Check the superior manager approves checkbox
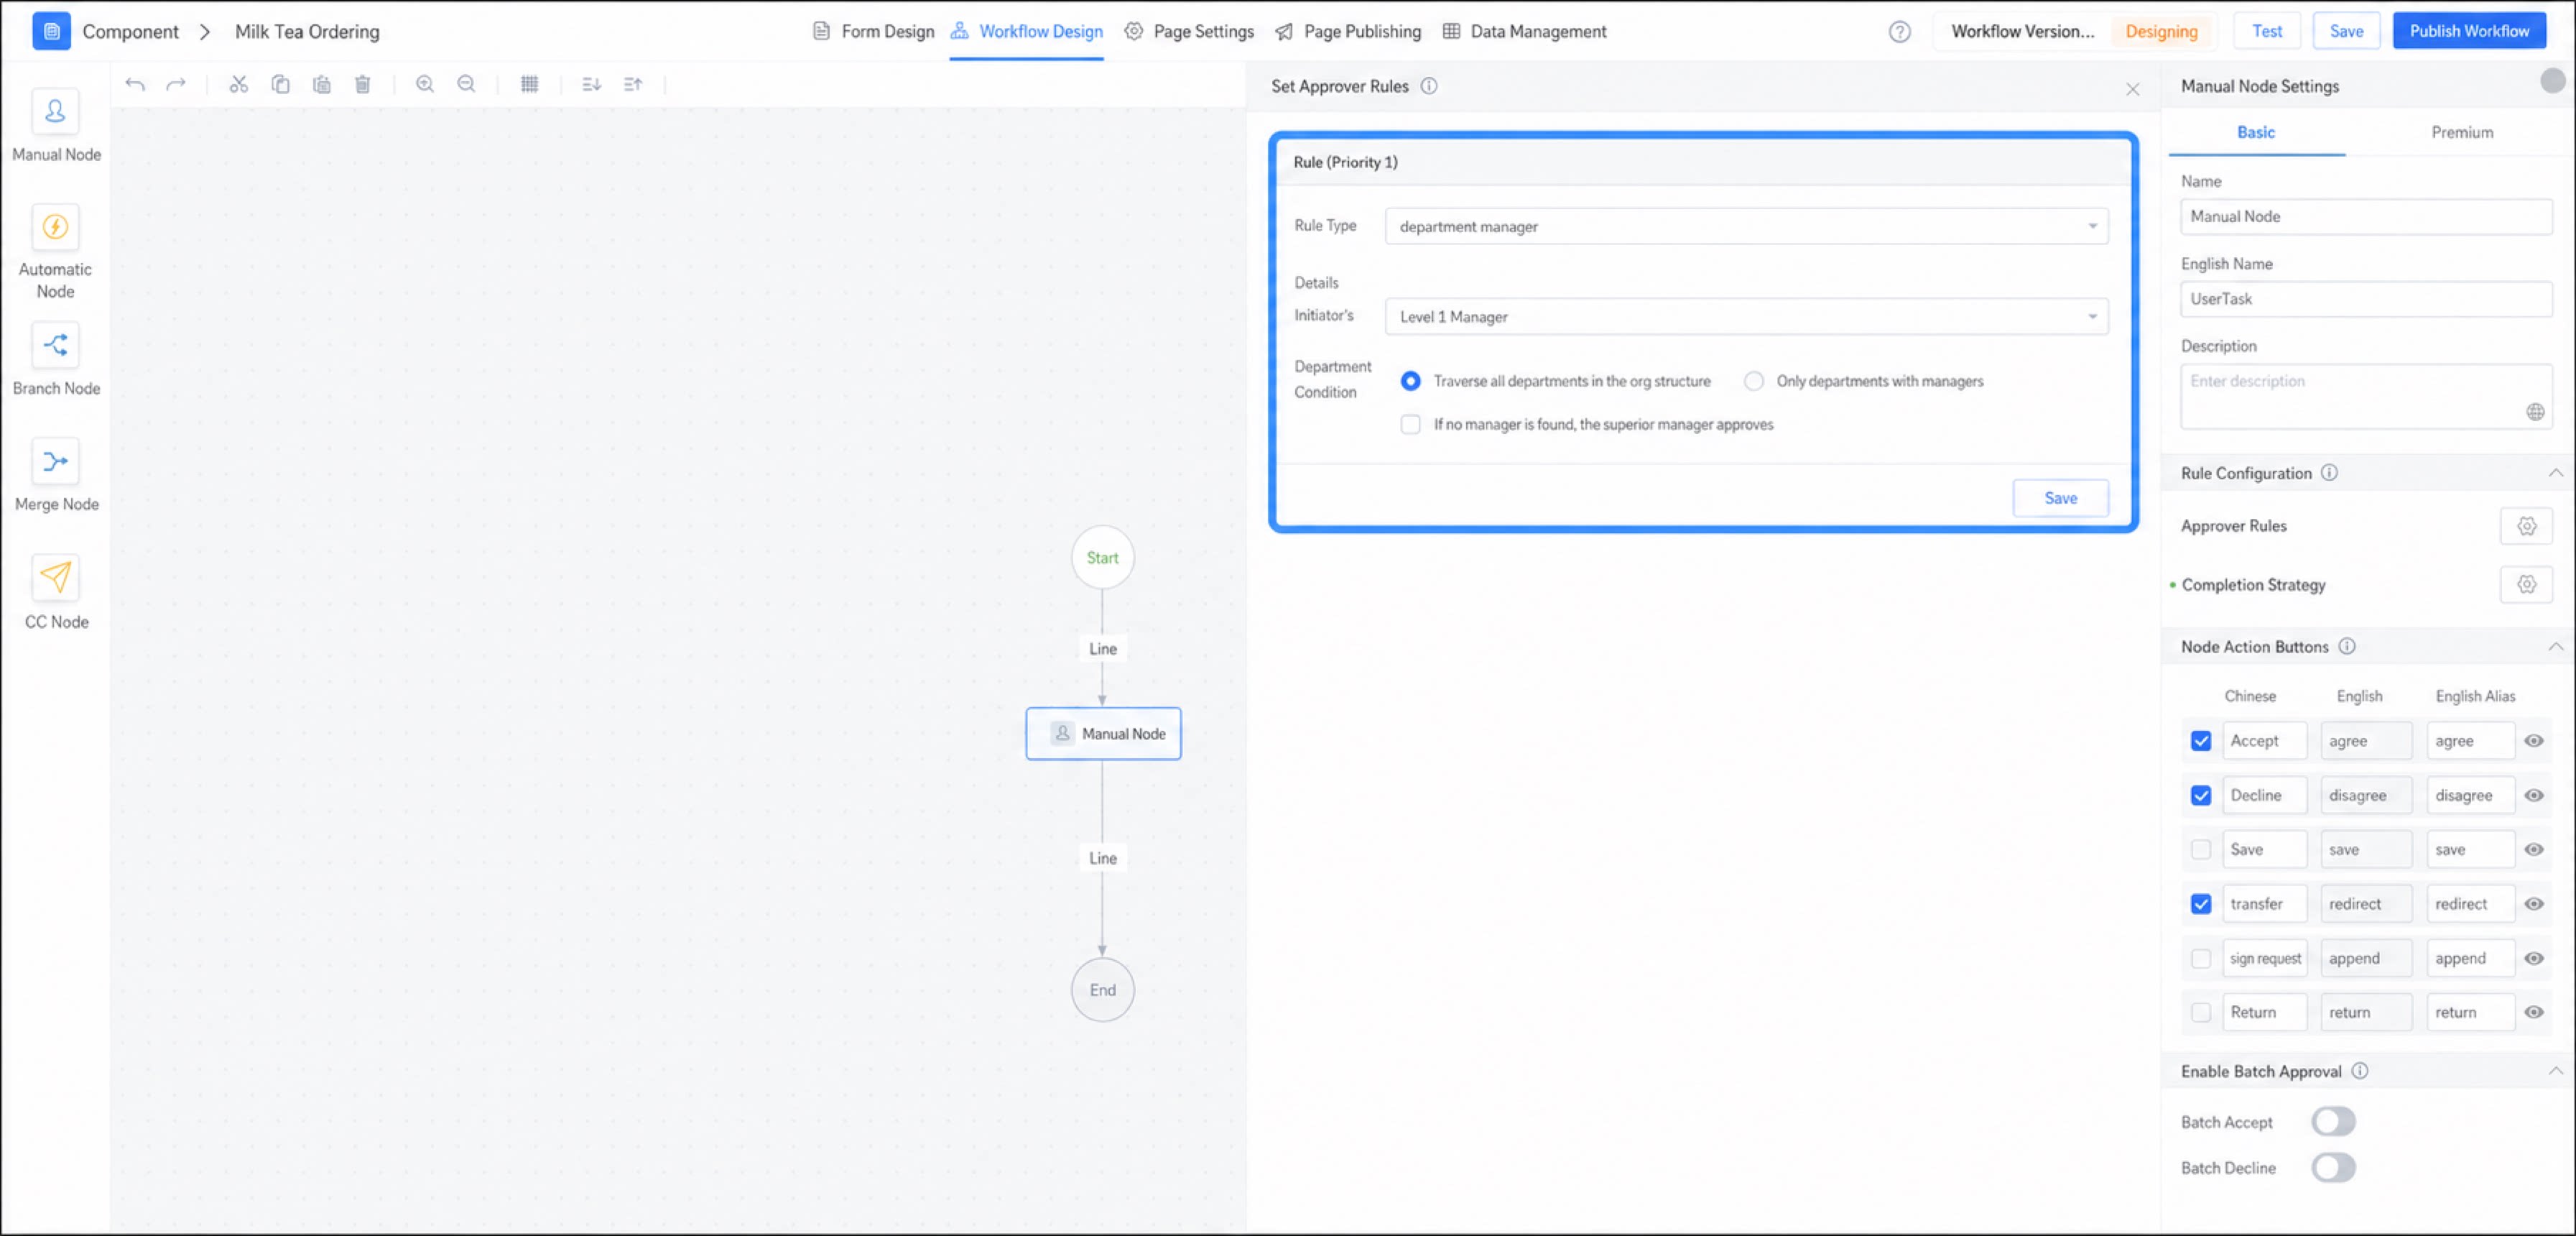This screenshot has width=2576, height=1236. tap(1410, 424)
